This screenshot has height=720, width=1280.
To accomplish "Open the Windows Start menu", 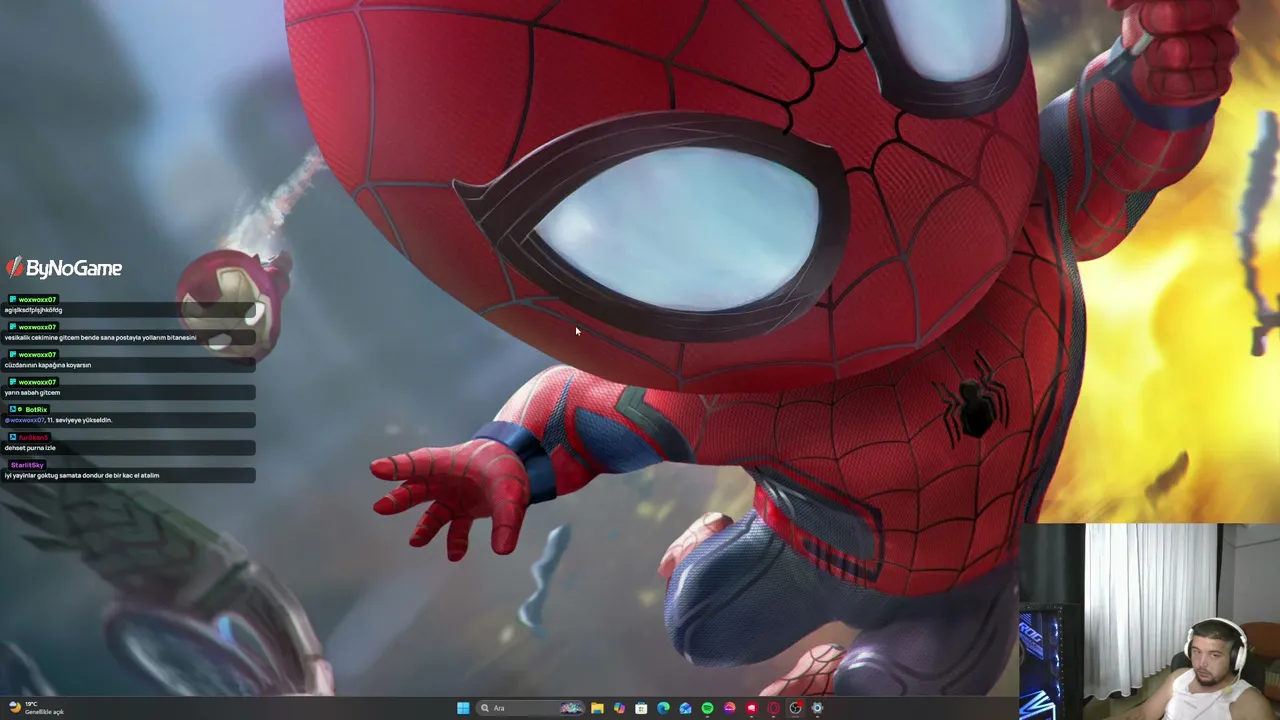I will pos(463,708).
